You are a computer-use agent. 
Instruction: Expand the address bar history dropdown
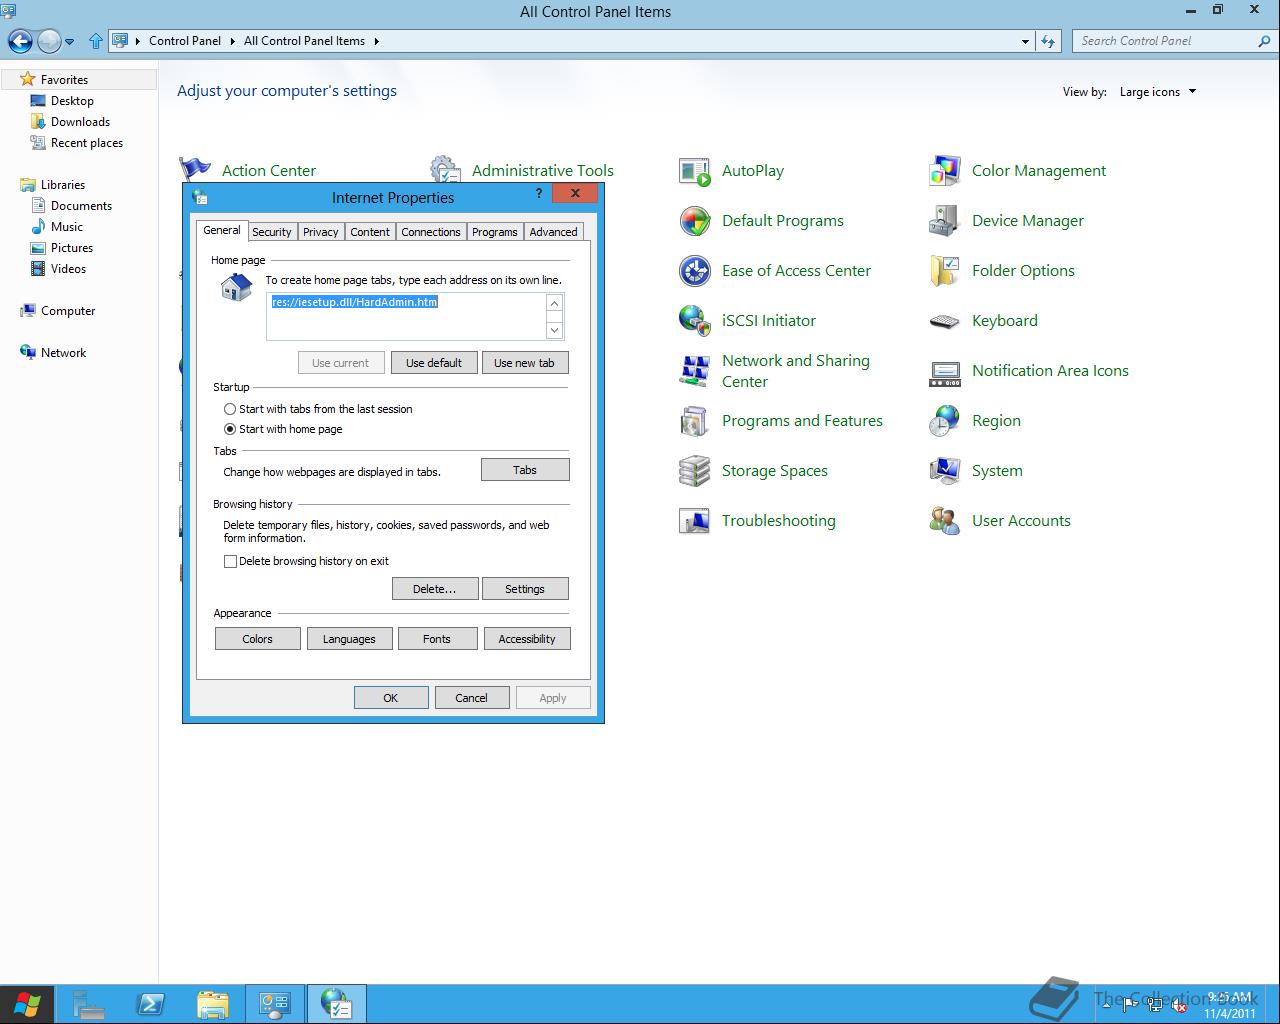pyautogui.click(x=1025, y=41)
